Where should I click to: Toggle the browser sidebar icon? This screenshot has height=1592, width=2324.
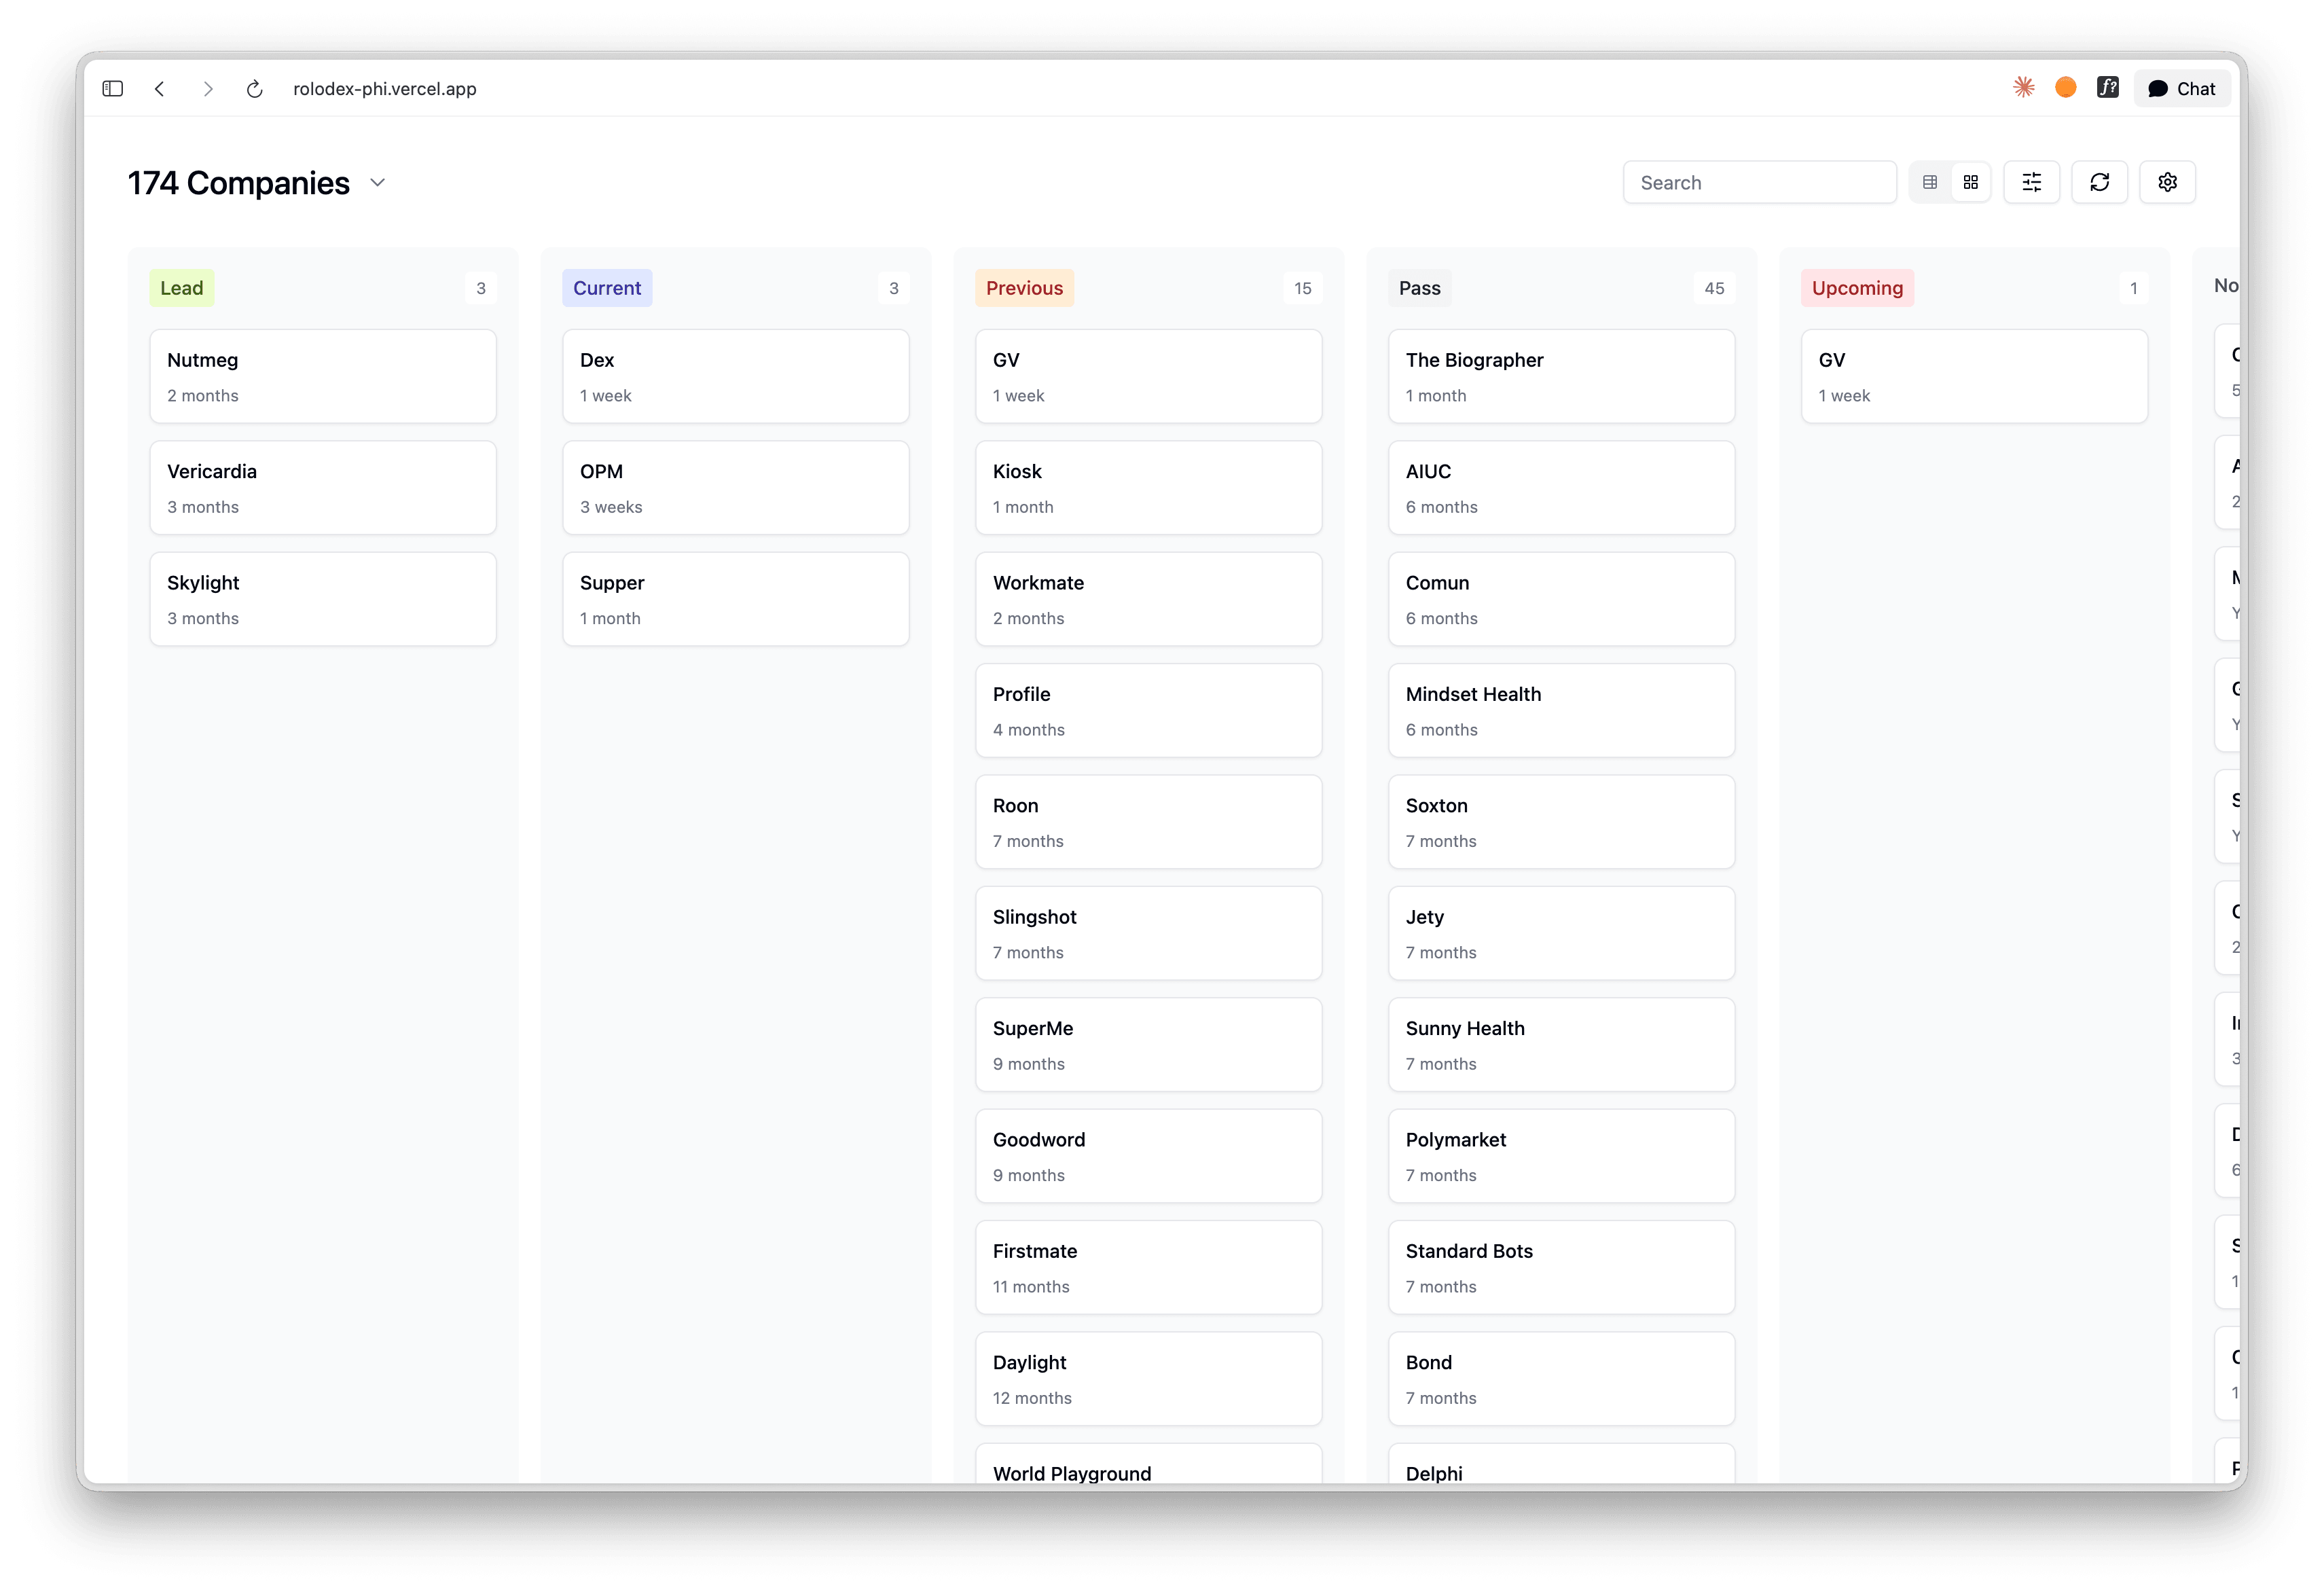[113, 89]
